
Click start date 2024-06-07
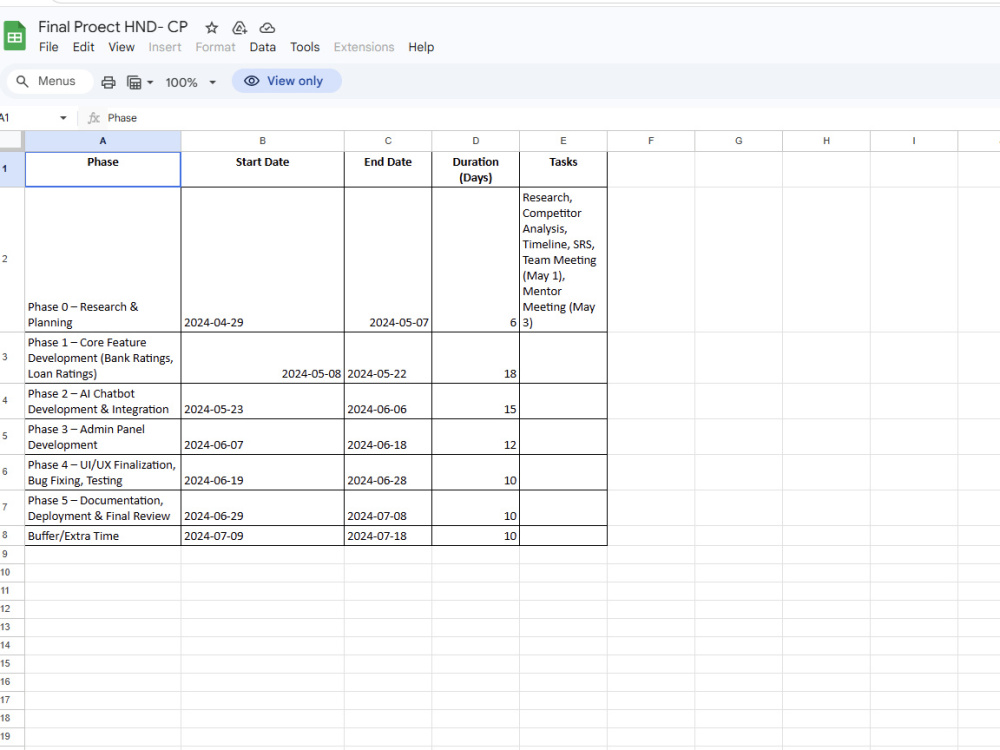[262, 437]
